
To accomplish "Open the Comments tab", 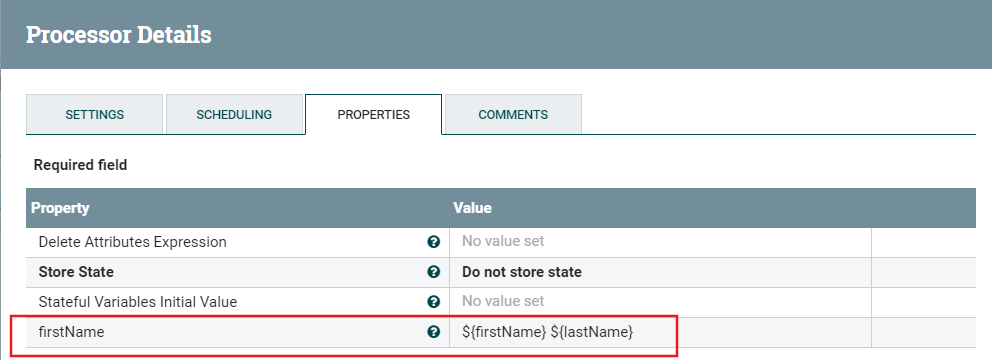I will click(x=513, y=115).
